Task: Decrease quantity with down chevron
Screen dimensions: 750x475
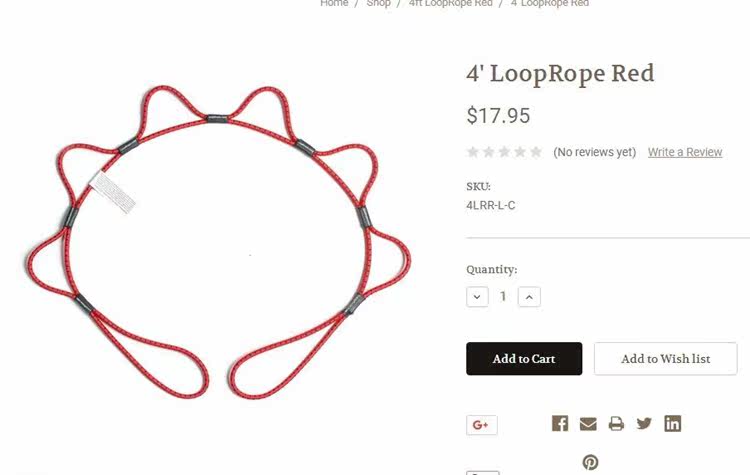Action: 477,297
